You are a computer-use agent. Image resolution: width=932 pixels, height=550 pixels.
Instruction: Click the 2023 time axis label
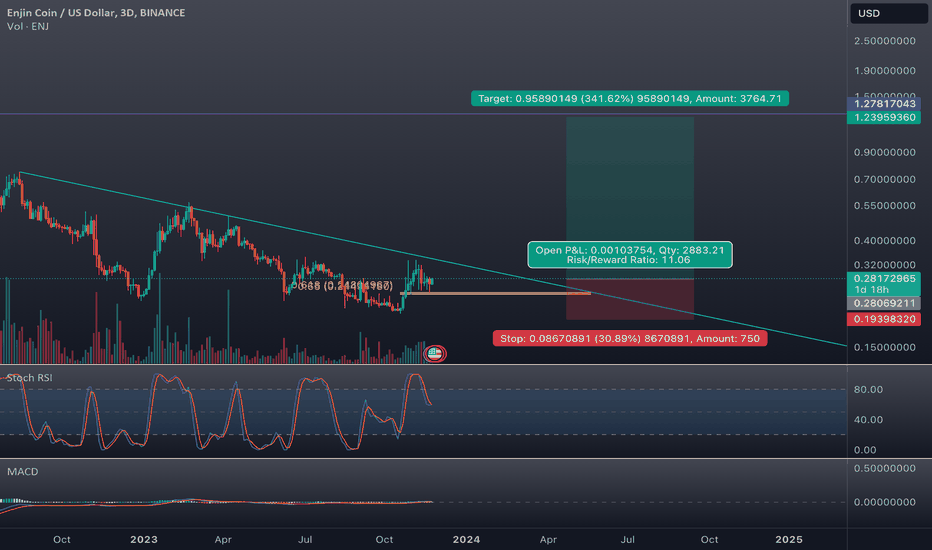click(x=144, y=539)
